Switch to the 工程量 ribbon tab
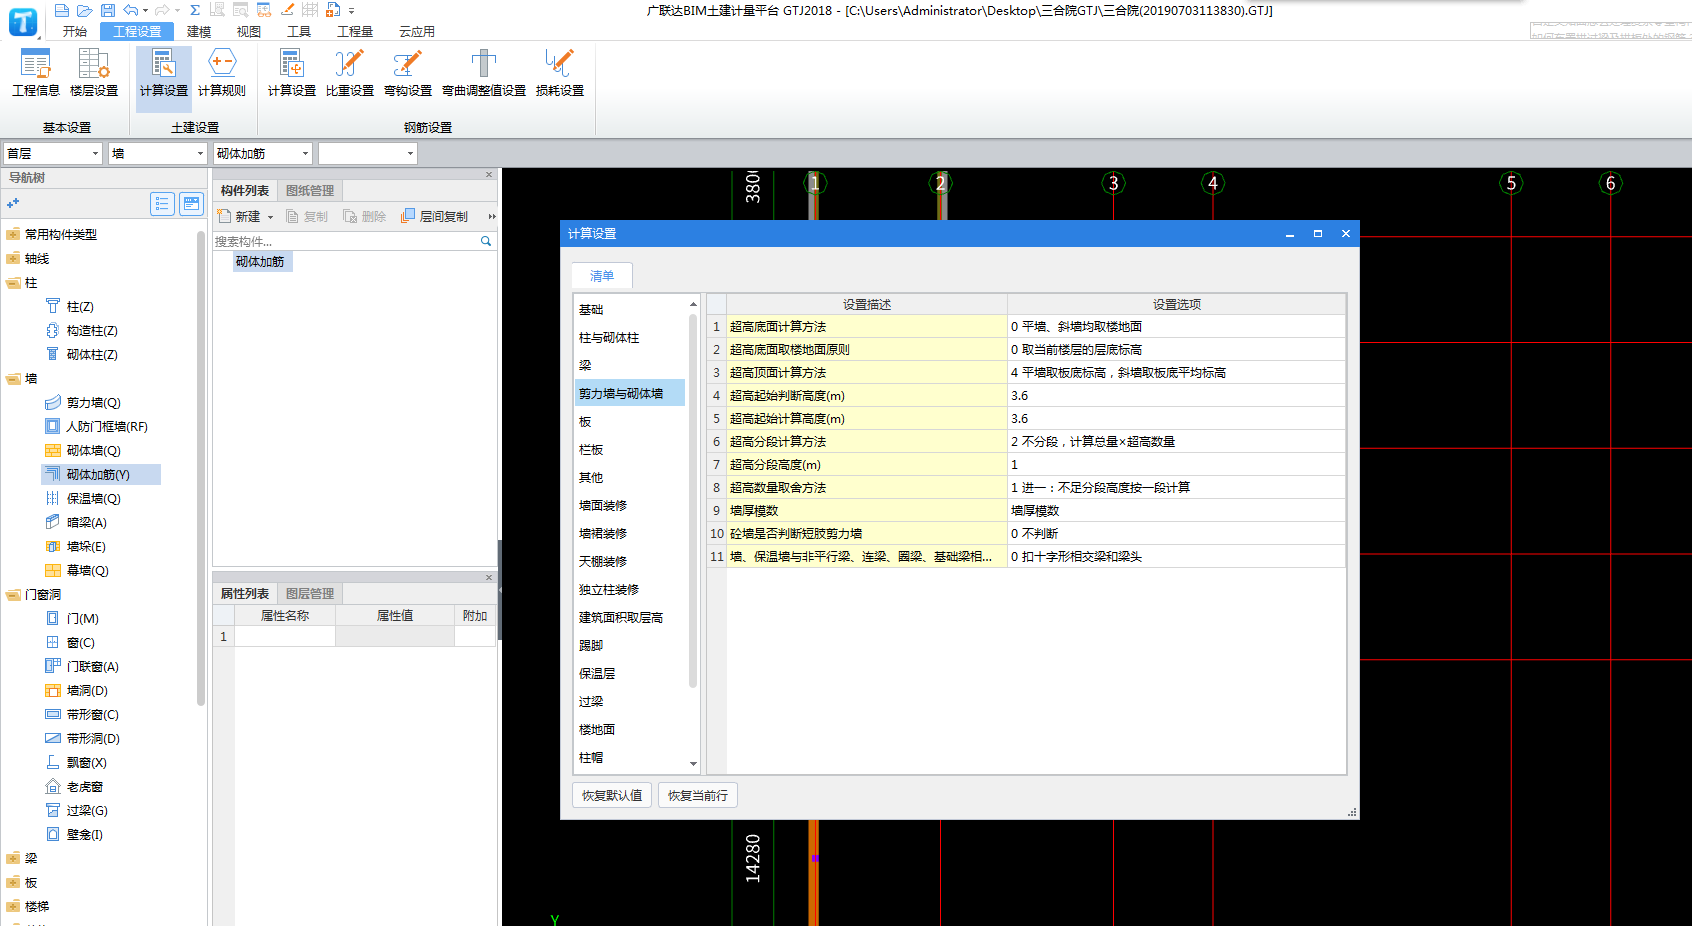The height and width of the screenshot is (926, 1692). point(355,32)
